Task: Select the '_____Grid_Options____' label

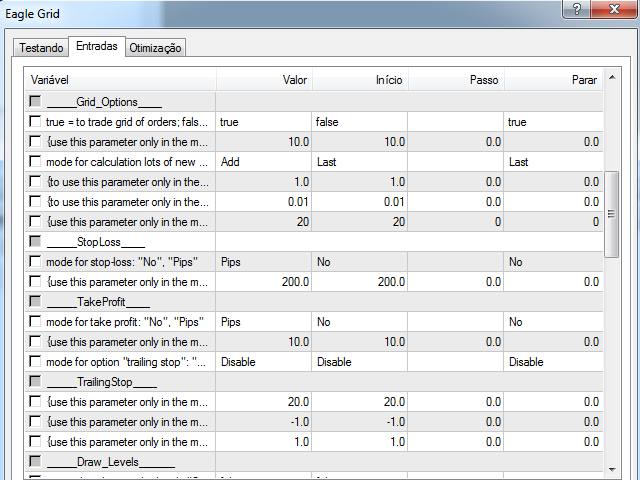Action: [x=104, y=102]
